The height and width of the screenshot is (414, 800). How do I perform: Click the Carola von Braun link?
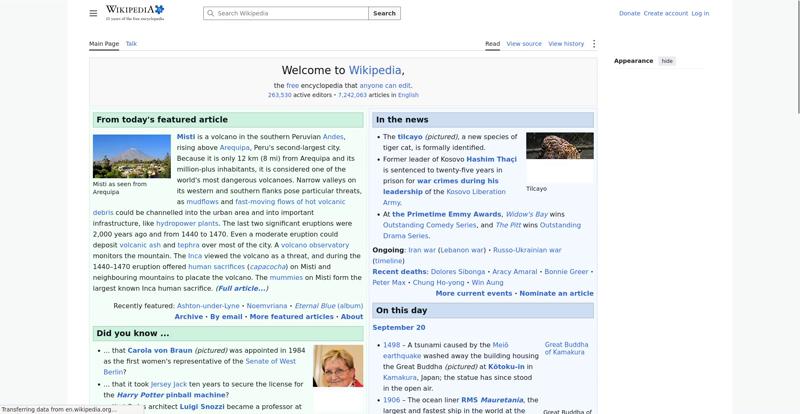(160, 351)
